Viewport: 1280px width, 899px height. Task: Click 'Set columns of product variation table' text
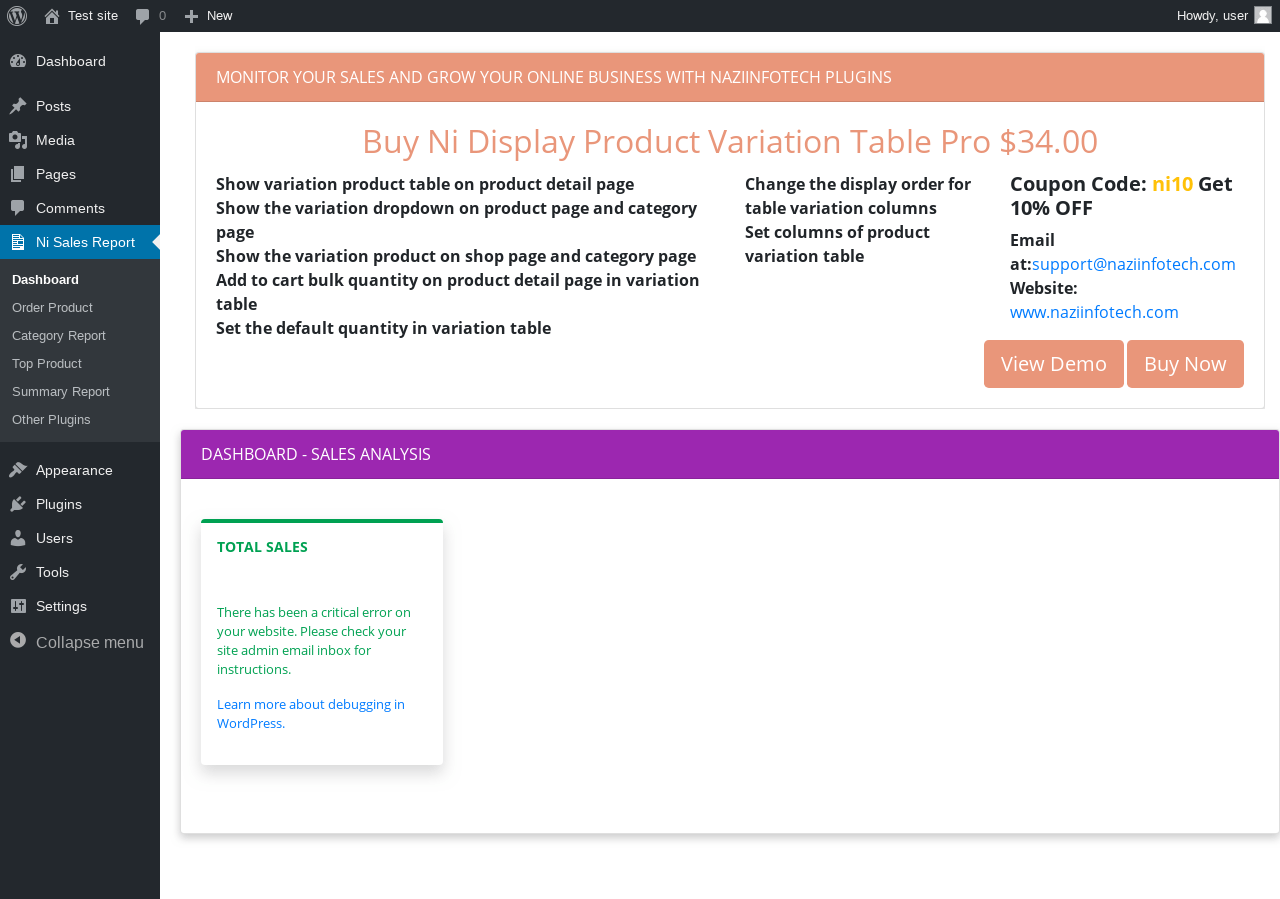click(x=837, y=244)
